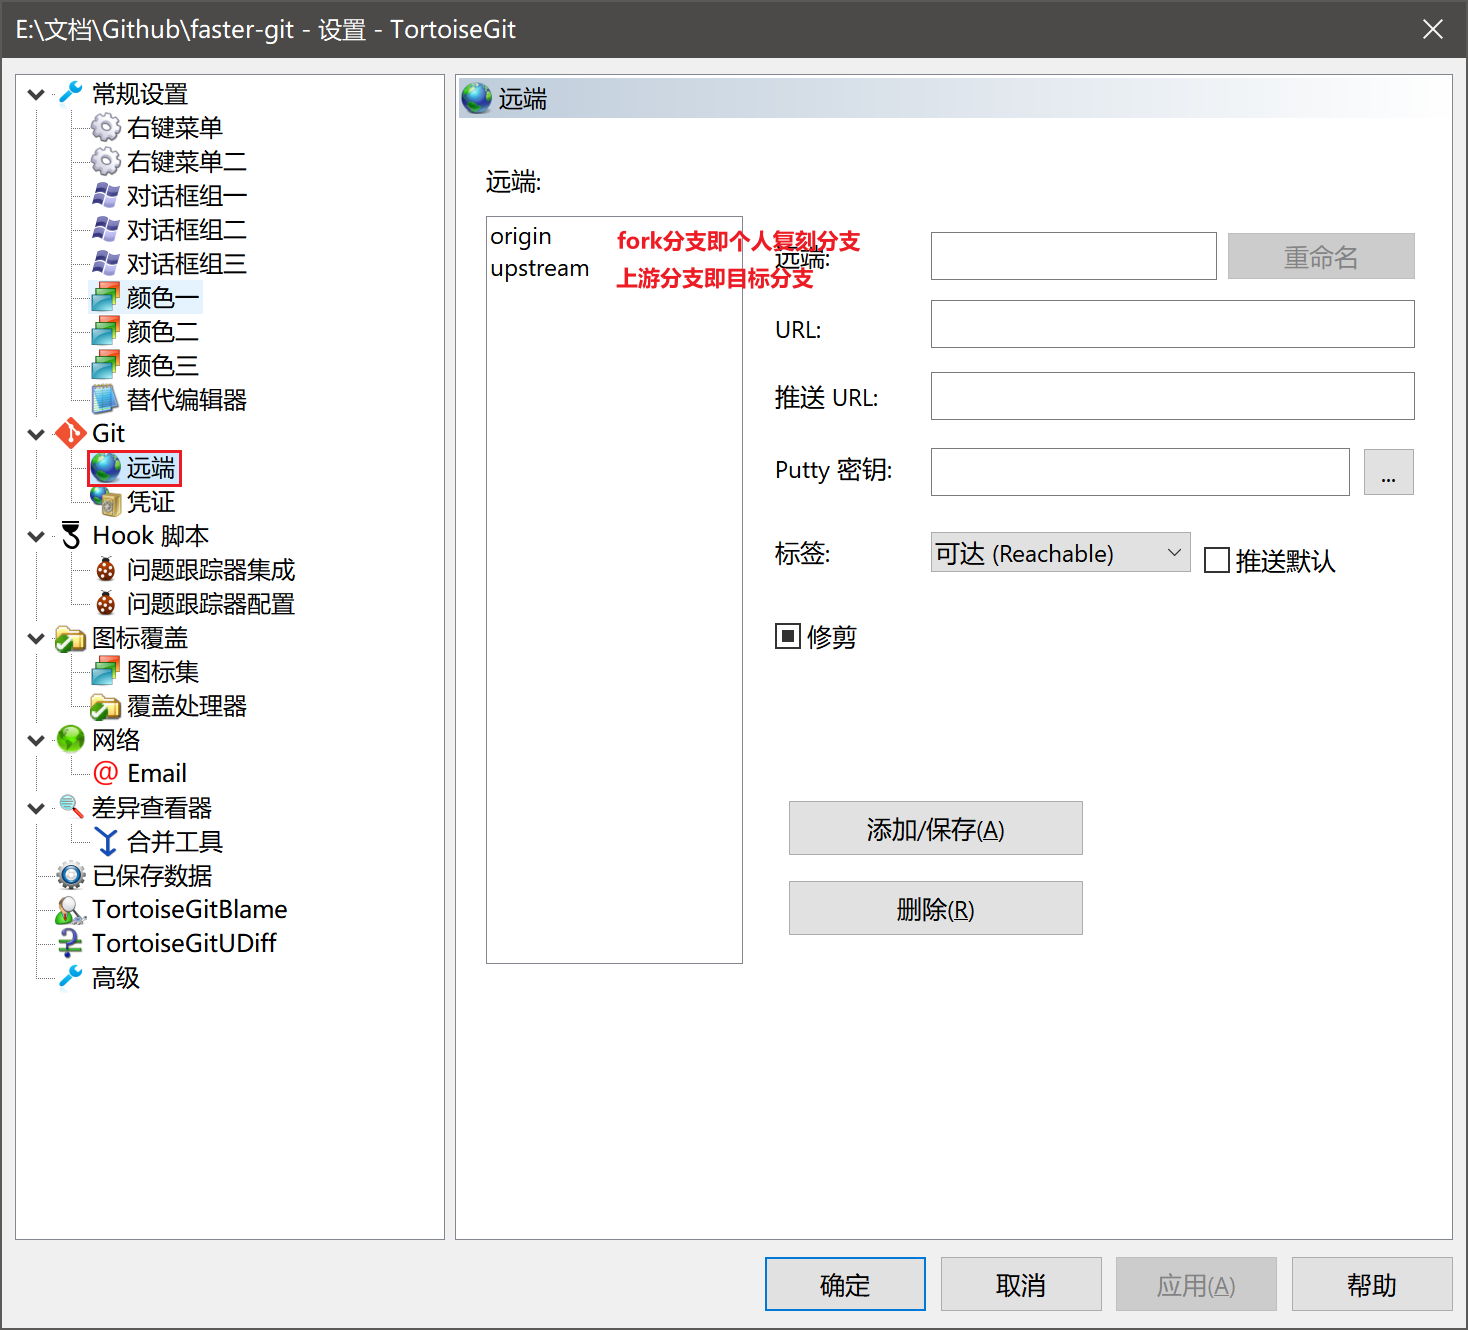Open the 标签 Reachable dropdown

coord(1060,553)
